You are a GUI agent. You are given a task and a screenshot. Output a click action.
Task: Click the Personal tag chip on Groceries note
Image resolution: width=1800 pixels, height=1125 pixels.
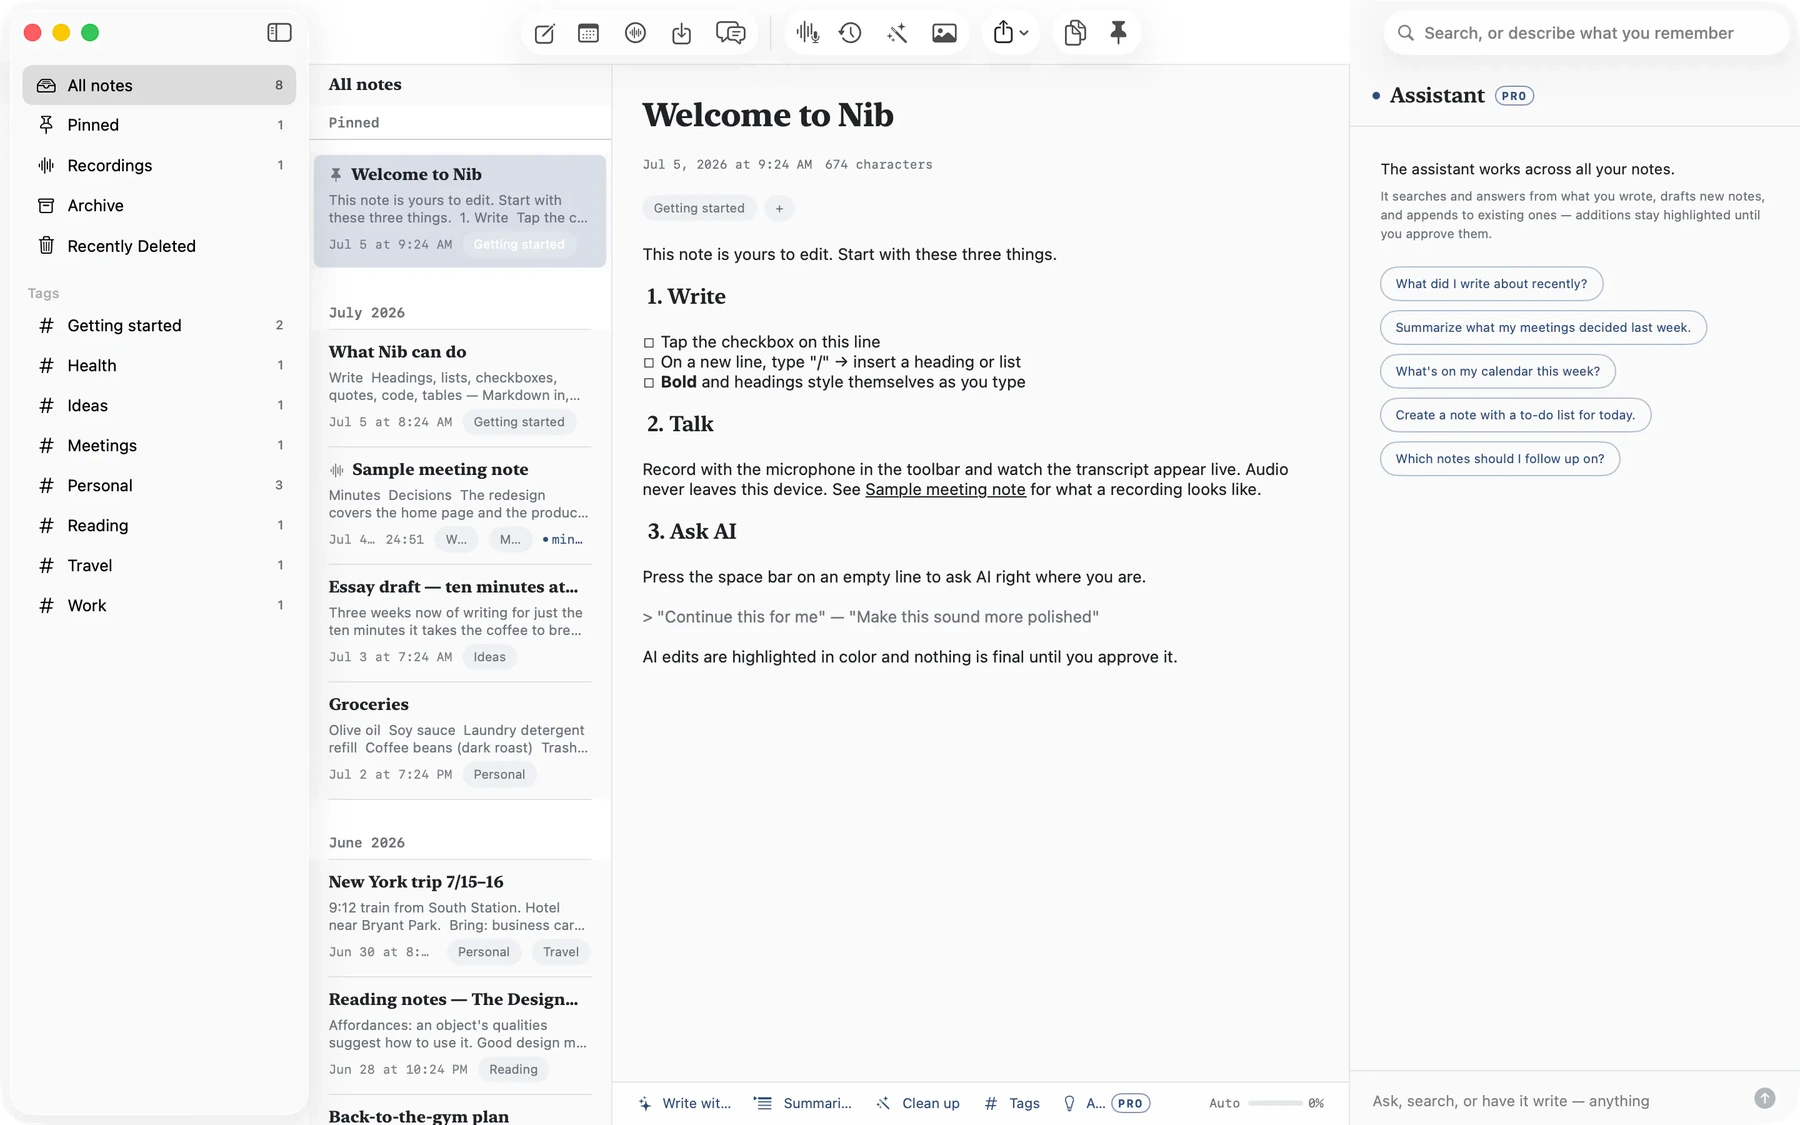click(x=499, y=774)
